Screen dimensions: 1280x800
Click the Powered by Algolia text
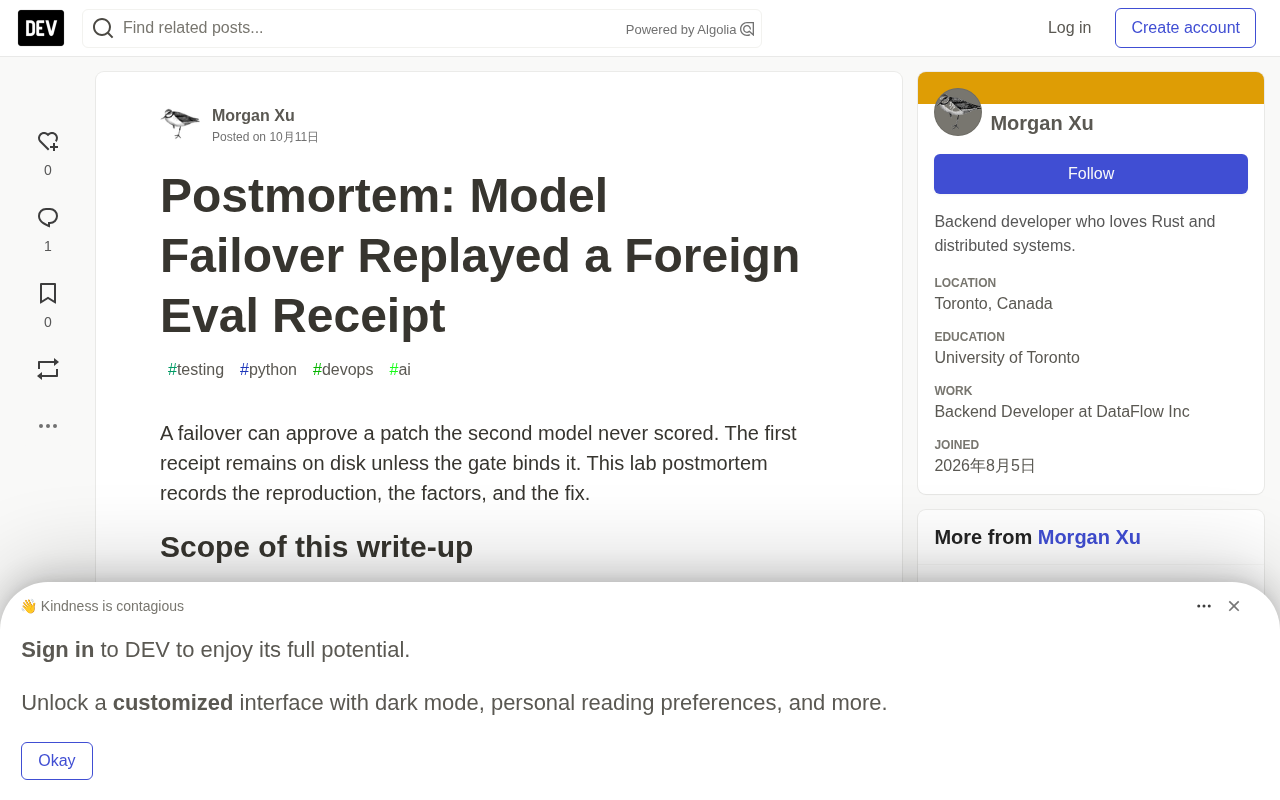click(x=681, y=30)
